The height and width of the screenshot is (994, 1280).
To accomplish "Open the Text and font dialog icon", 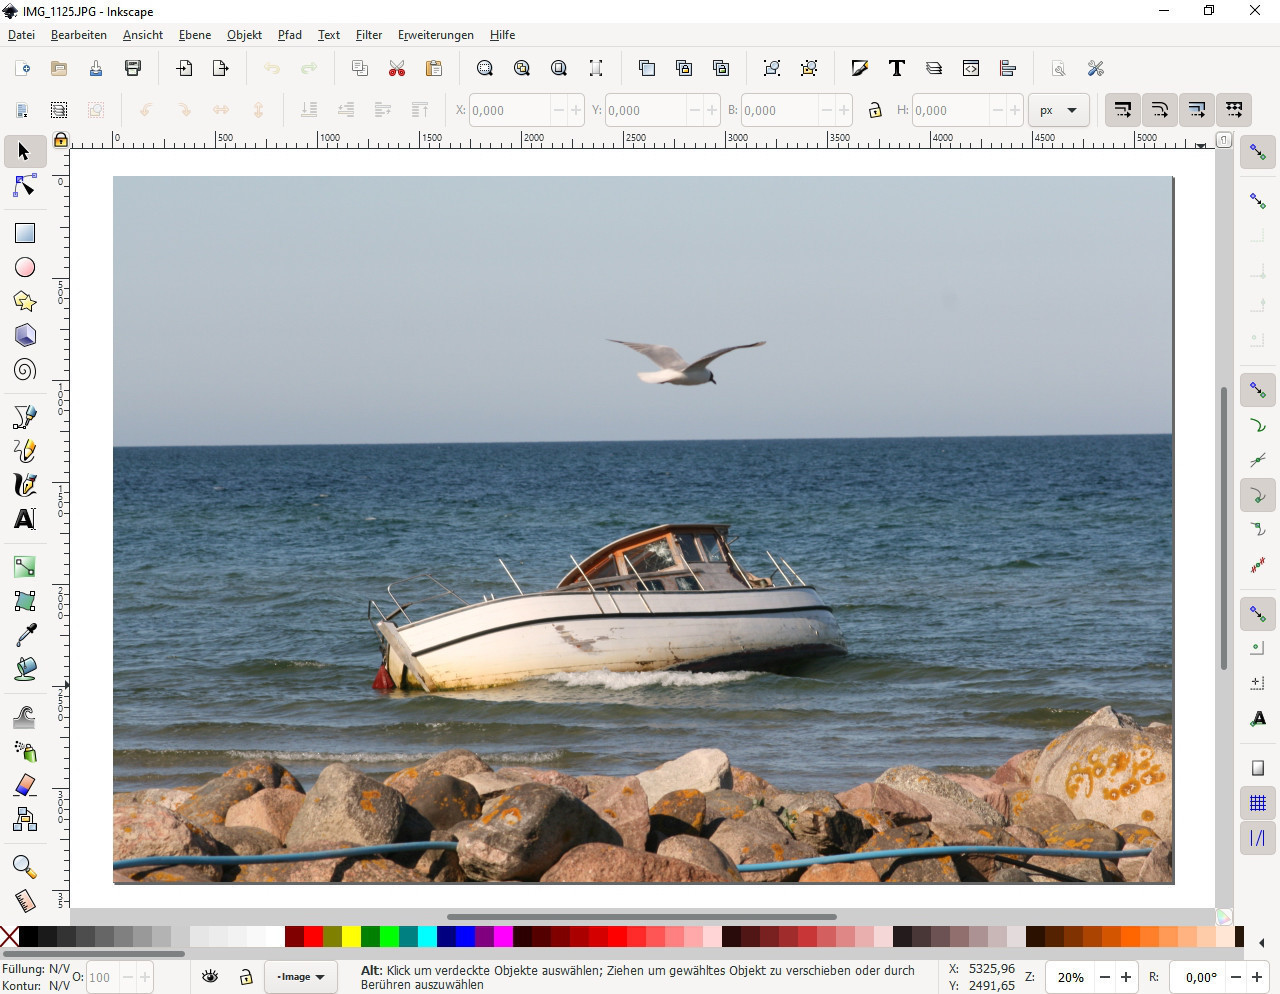I will 896,68.
